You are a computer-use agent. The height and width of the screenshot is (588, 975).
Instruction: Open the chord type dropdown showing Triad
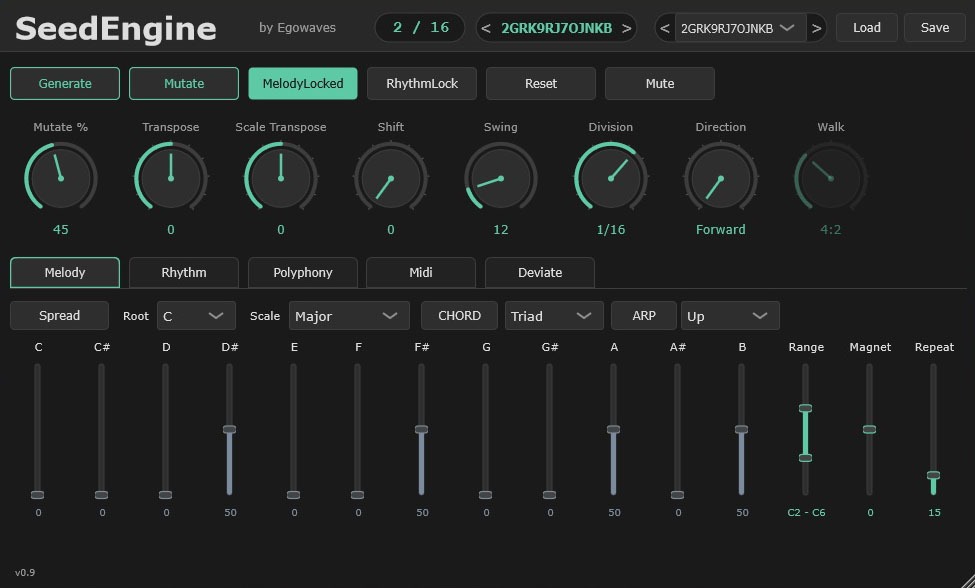[x=554, y=316]
